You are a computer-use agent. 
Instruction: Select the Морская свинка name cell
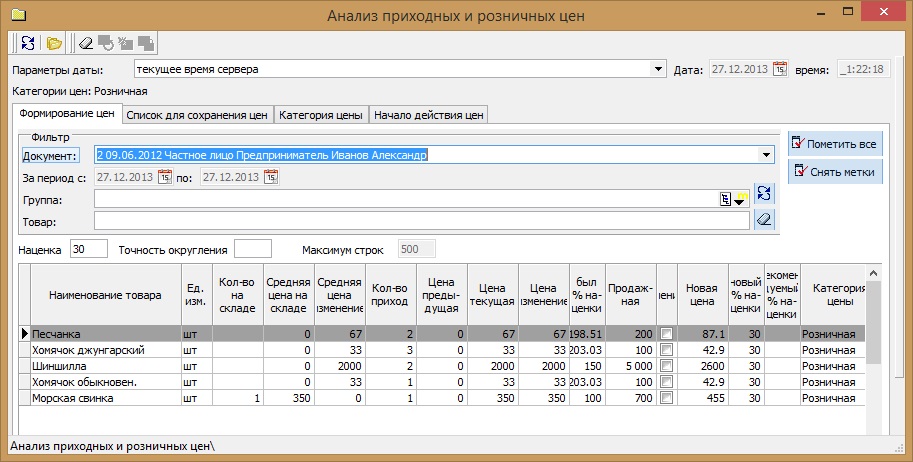coord(105,398)
